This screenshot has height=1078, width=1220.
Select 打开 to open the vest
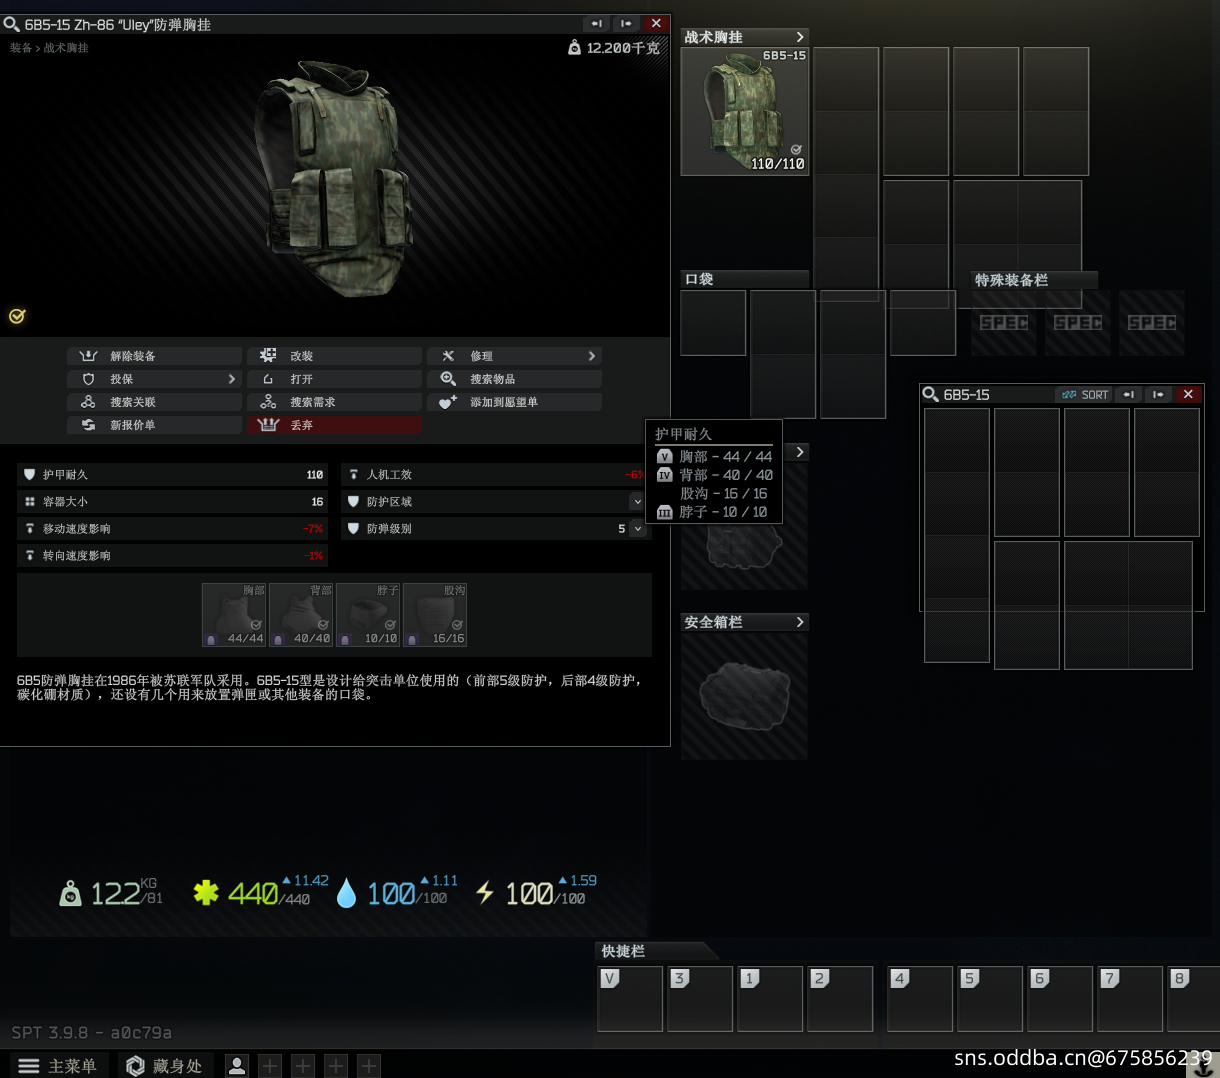pos(335,379)
